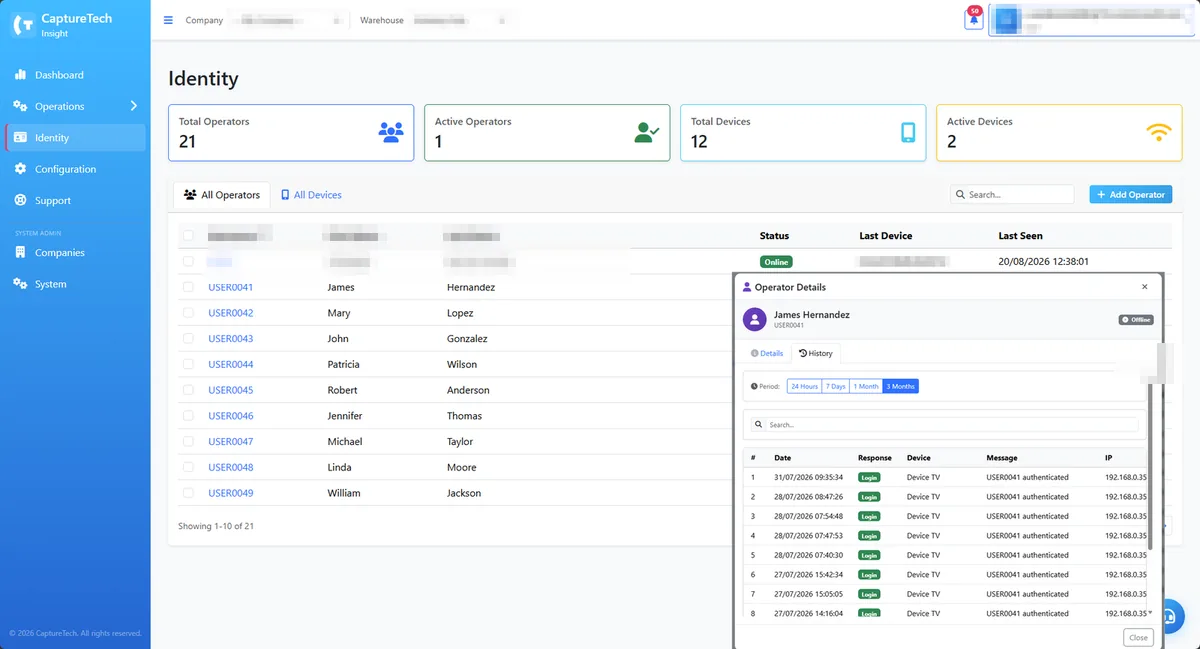Screen dimensions: 1200x649
Task: Click the Active Devices wifi icon
Action: [1158, 132]
